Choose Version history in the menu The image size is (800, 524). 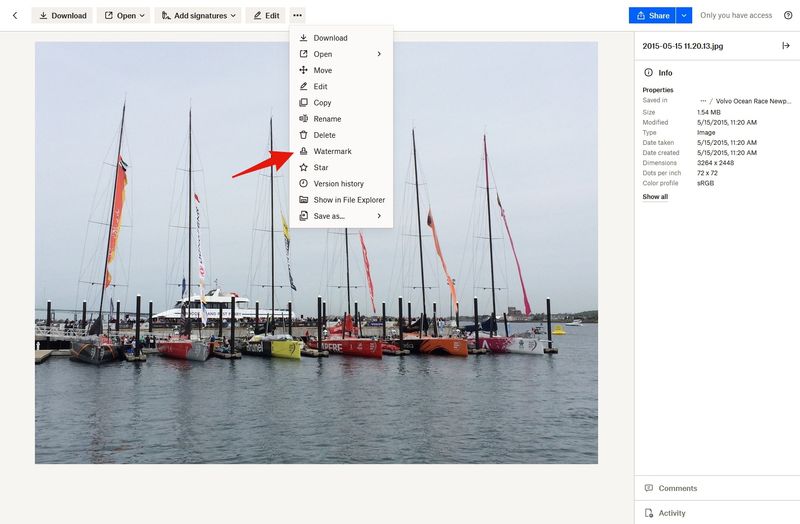(338, 184)
